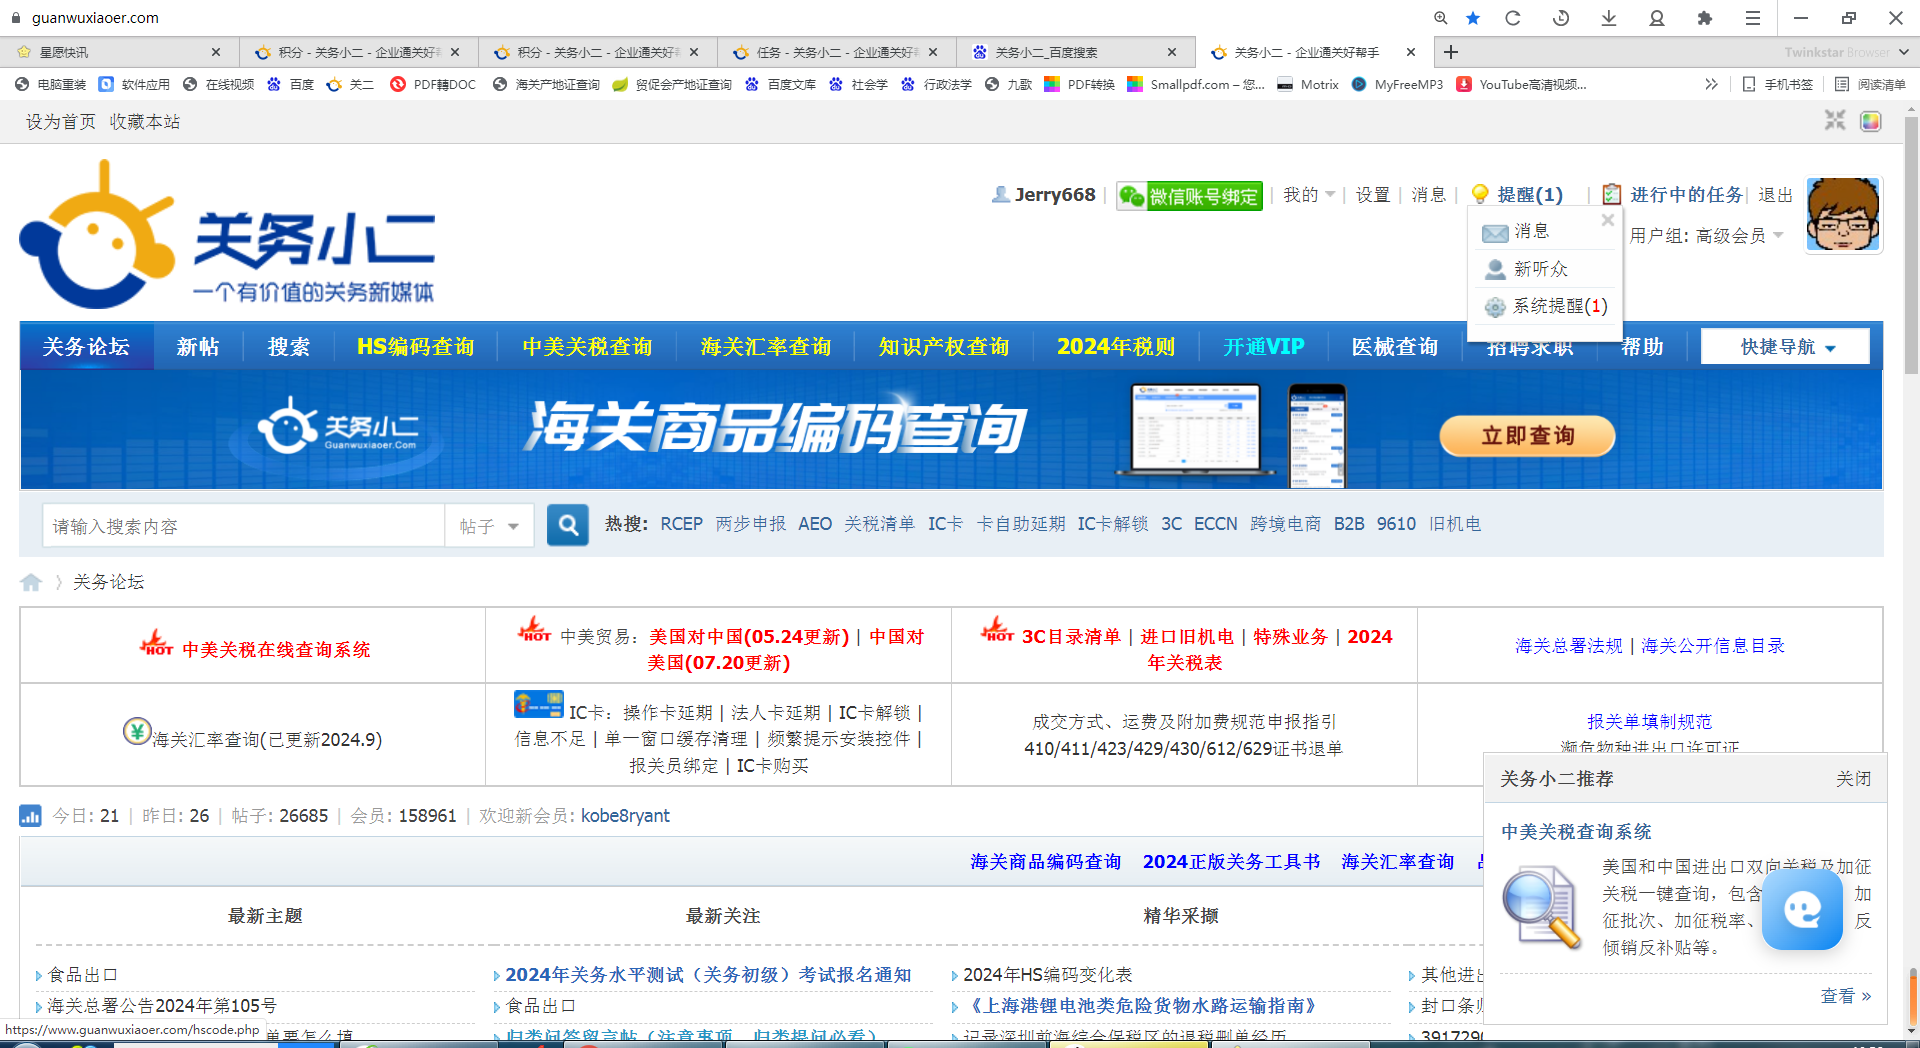The width and height of the screenshot is (1920, 1048).
Task: Open the browser account profile icon
Action: [1657, 18]
